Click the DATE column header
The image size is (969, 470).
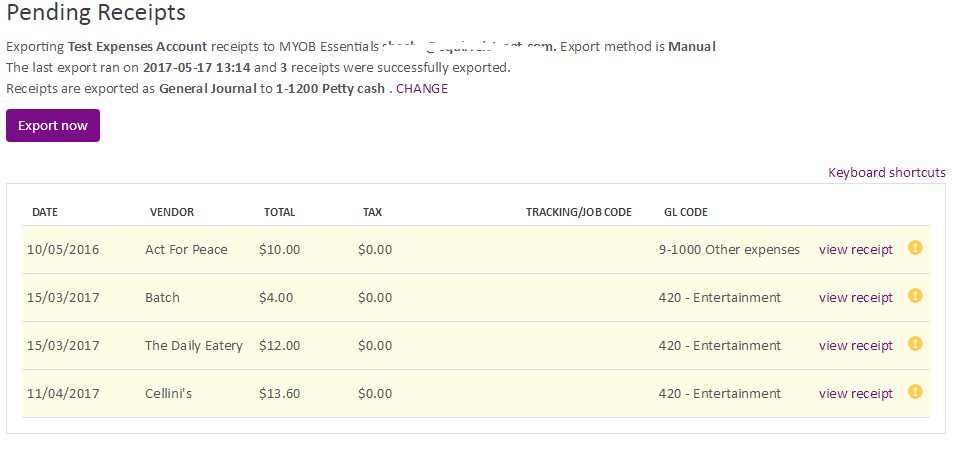pyautogui.click(x=44, y=212)
